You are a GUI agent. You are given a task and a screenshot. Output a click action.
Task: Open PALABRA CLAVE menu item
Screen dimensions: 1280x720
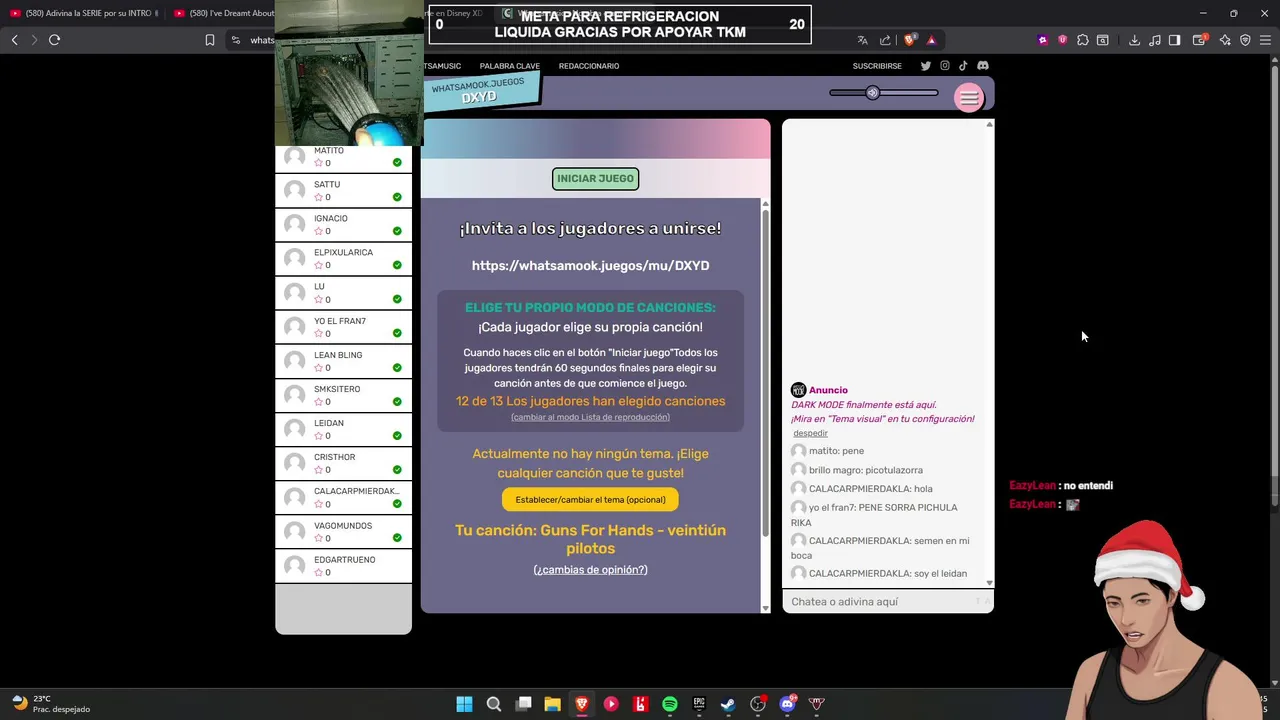click(509, 66)
